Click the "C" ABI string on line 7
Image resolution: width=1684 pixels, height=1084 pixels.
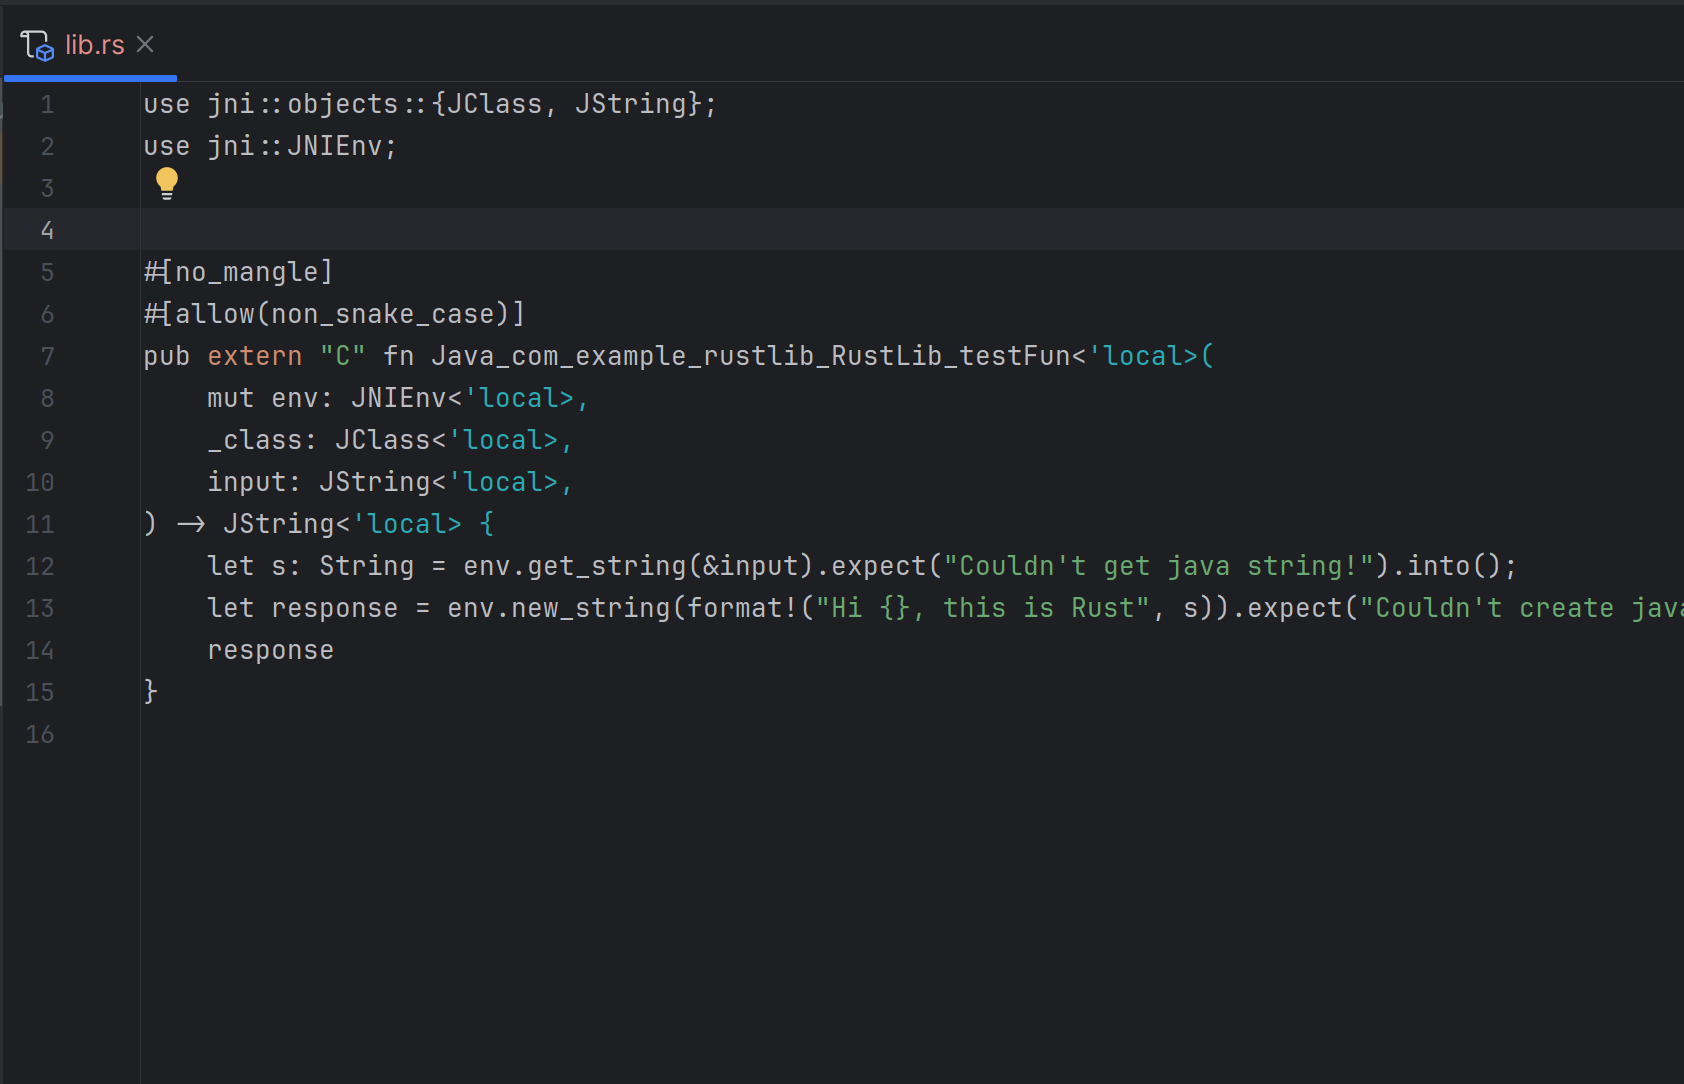[343, 356]
